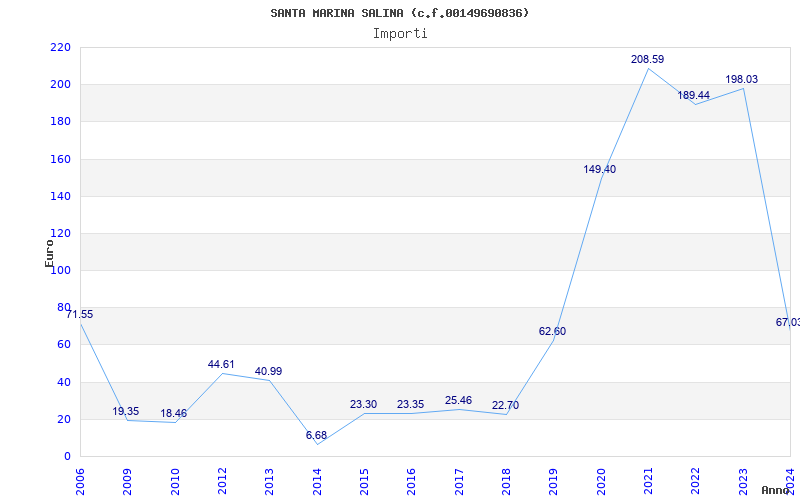
Task: Click the 60 y-axis tick label
Action: tap(64, 345)
